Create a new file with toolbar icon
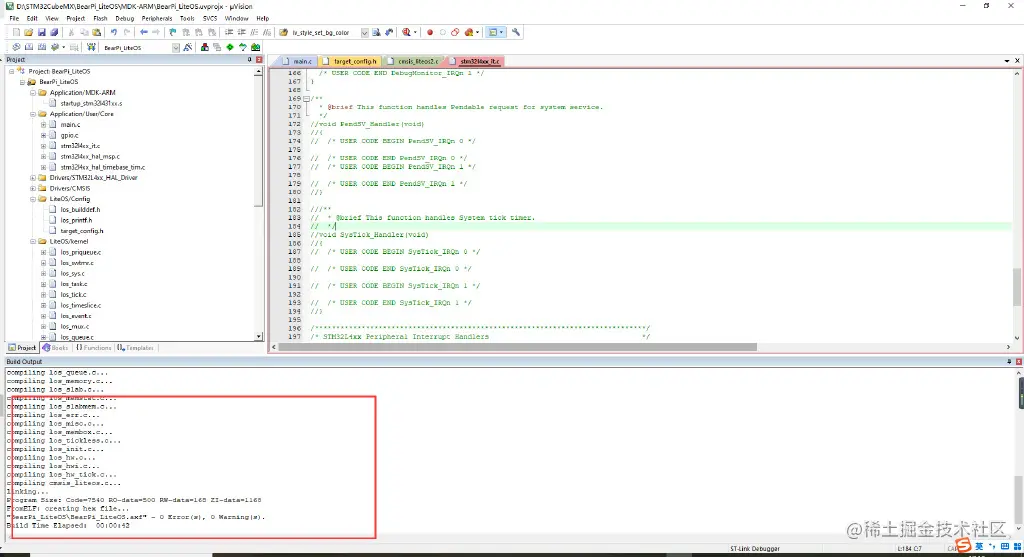The height and width of the screenshot is (557, 1024). click(x=16, y=32)
